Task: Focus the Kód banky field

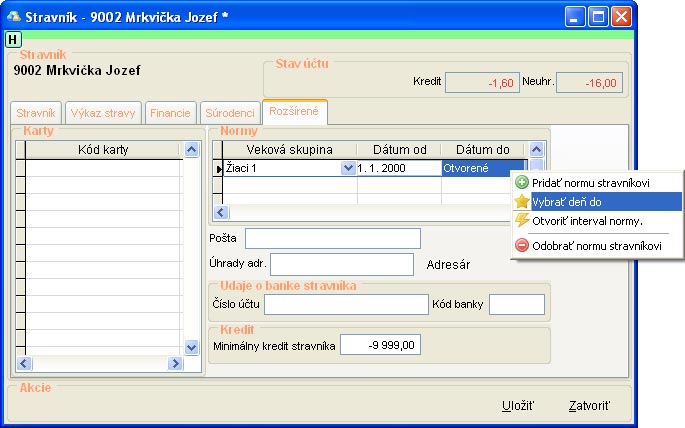Action: click(517, 304)
